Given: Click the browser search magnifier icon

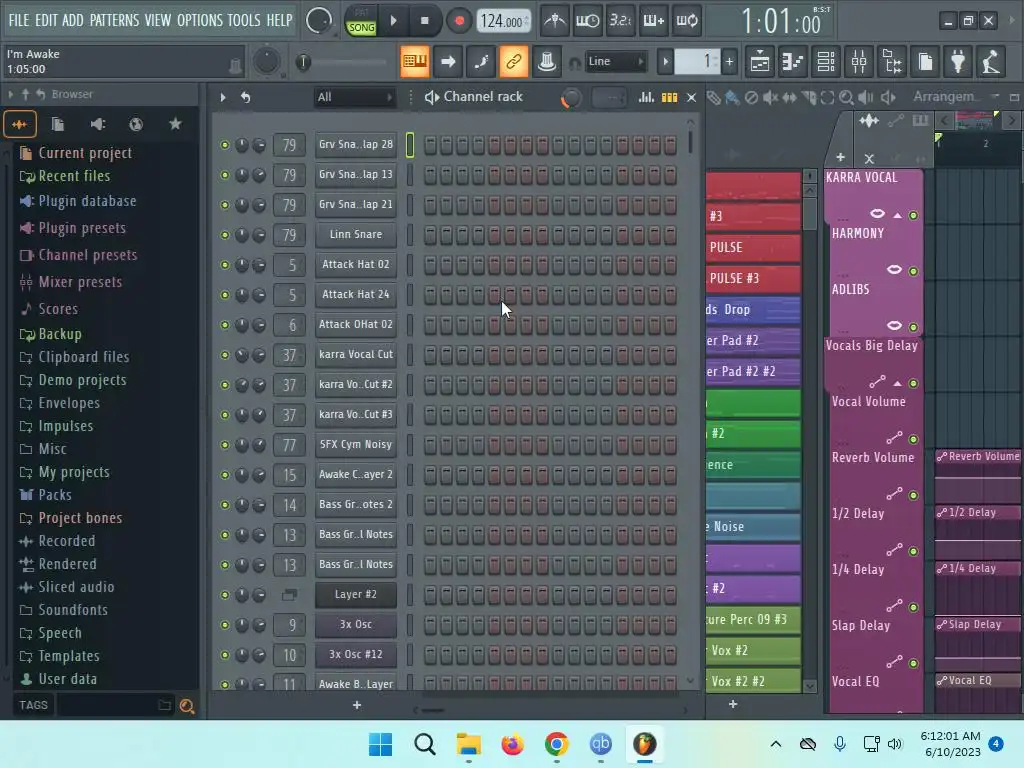Looking at the screenshot, I should pyautogui.click(x=187, y=706).
